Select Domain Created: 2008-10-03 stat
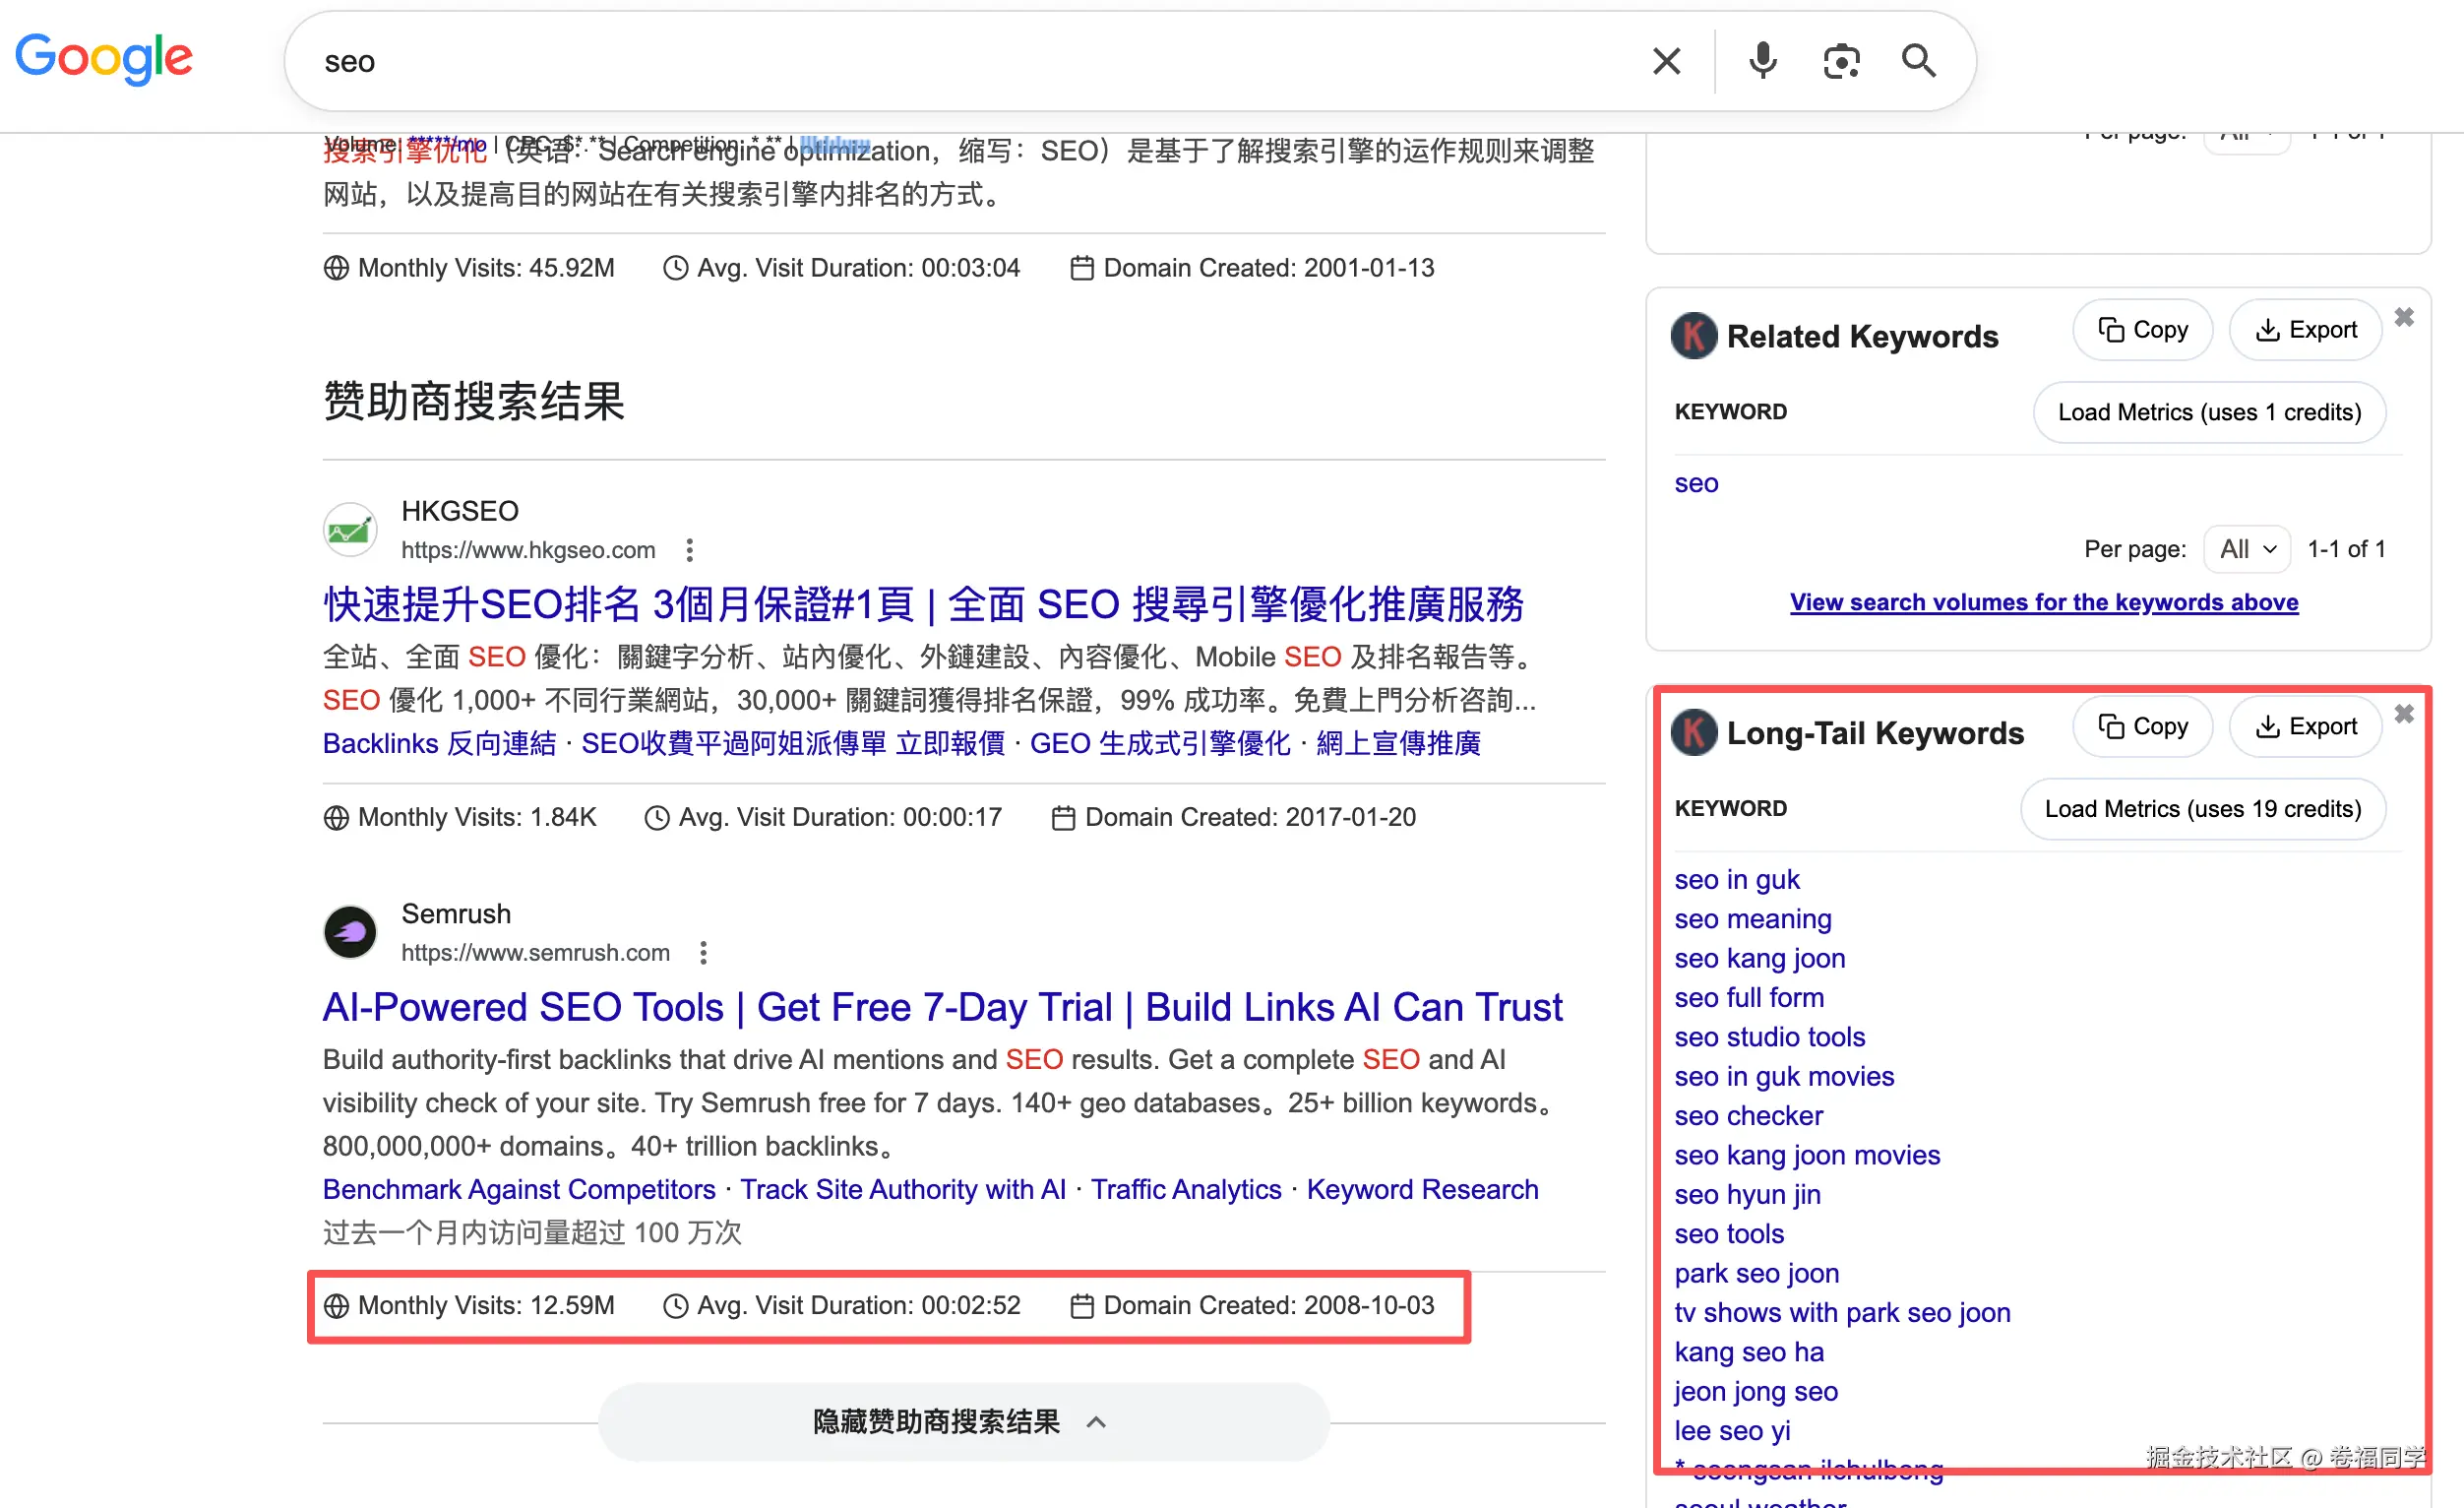This screenshot has width=2464, height=1508. coord(1252,1306)
